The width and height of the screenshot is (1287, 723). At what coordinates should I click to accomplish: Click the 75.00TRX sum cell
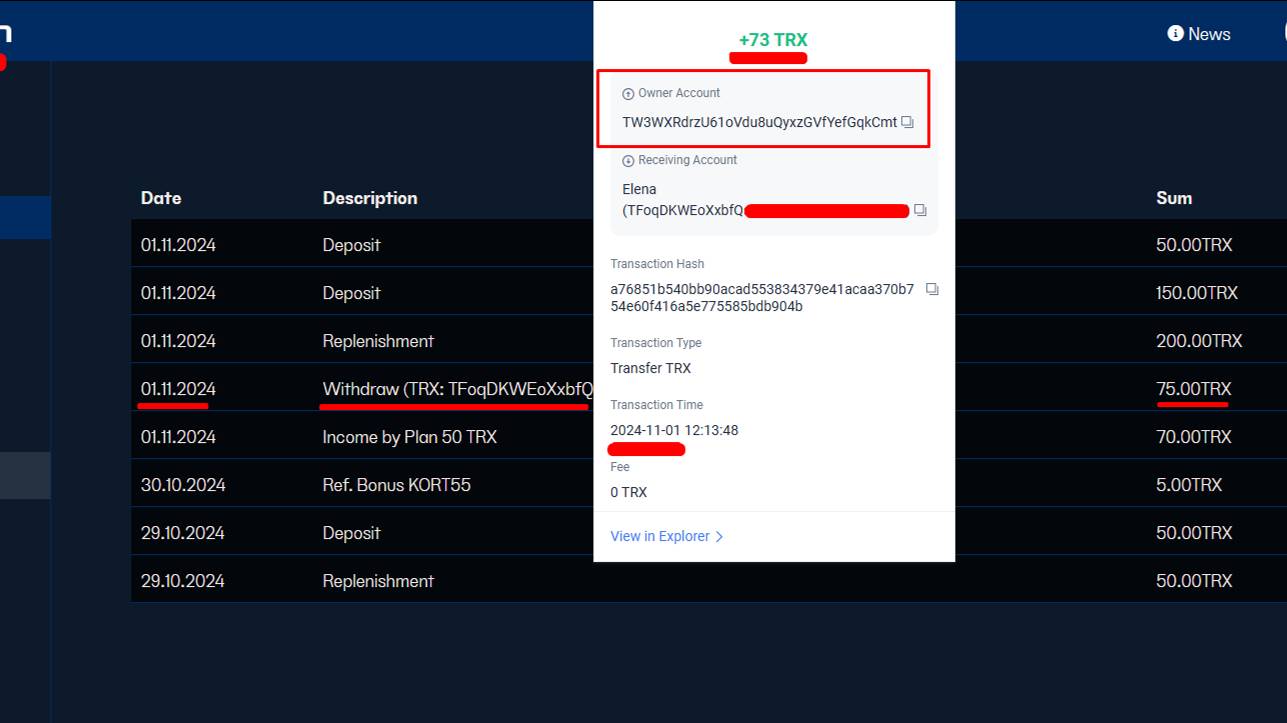[1194, 389]
